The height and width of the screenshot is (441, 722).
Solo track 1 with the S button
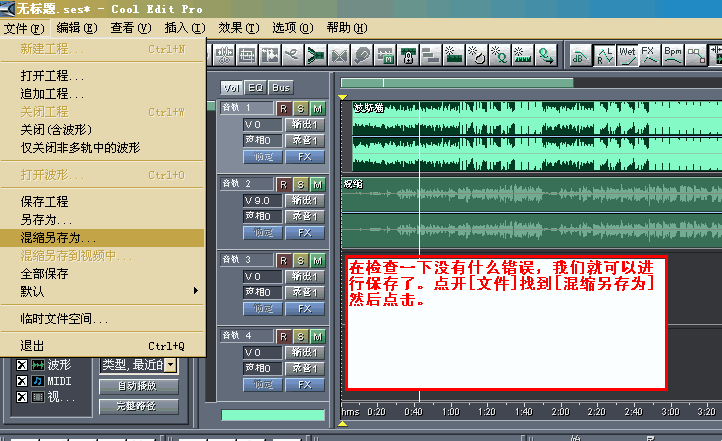click(x=301, y=109)
